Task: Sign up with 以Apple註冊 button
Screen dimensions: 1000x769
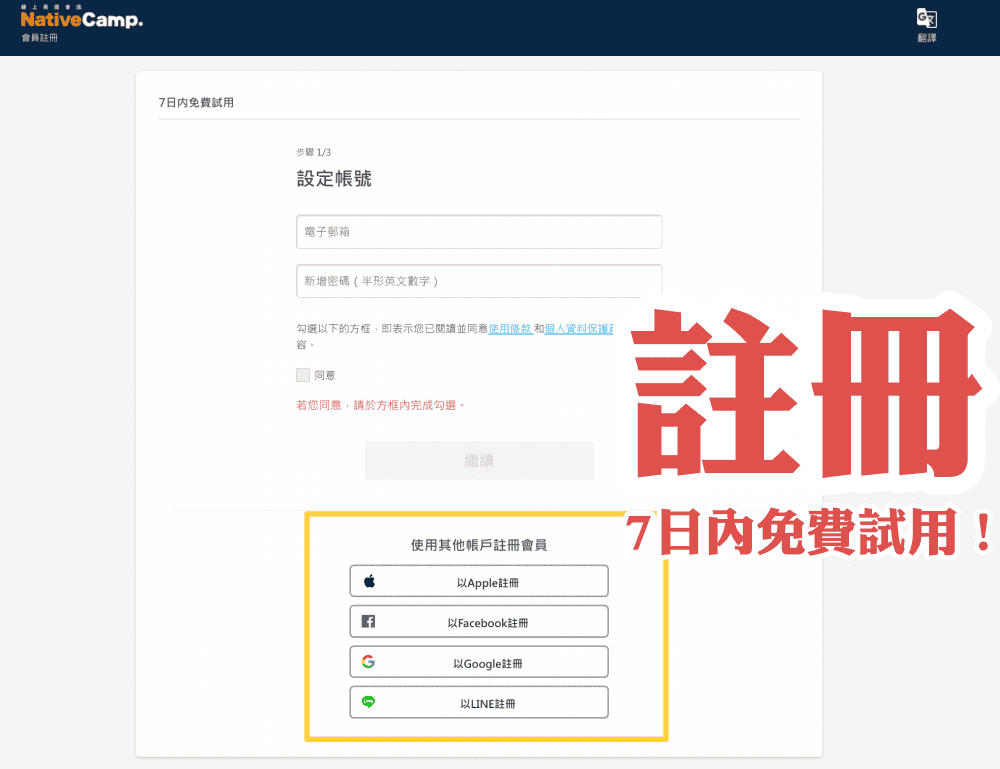Action: [479, 581]
